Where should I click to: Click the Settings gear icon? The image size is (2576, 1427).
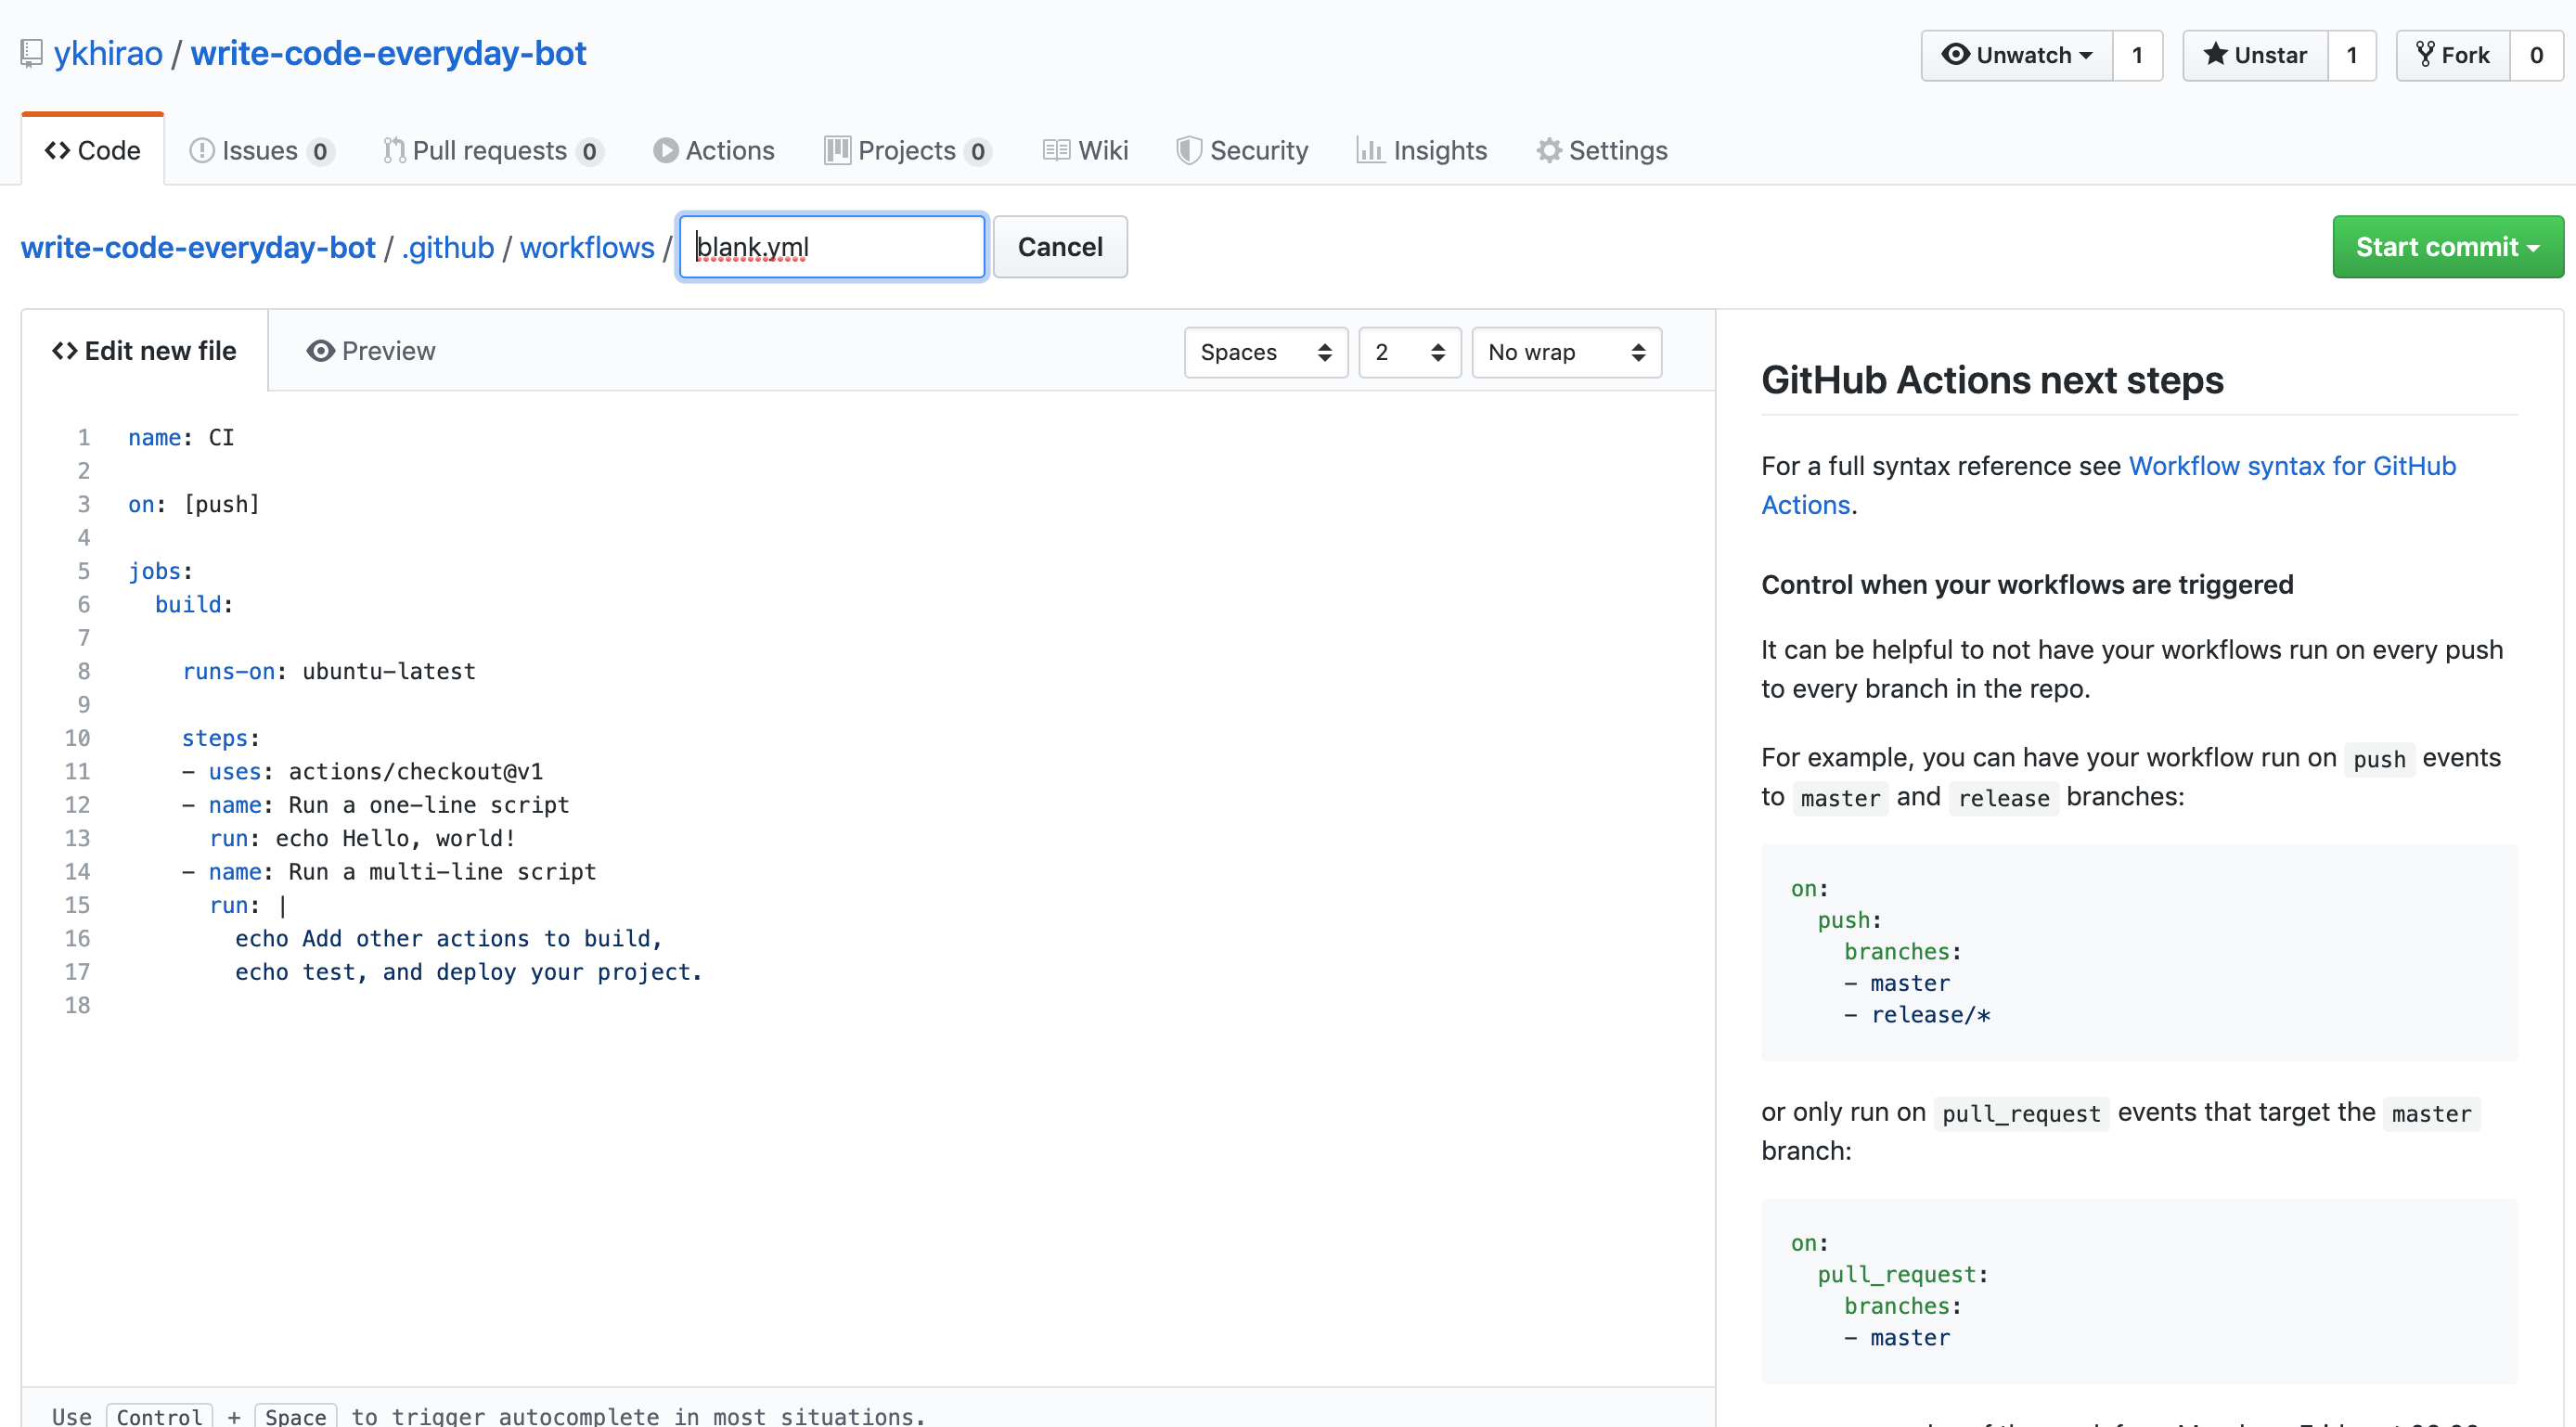point(1549,150)
